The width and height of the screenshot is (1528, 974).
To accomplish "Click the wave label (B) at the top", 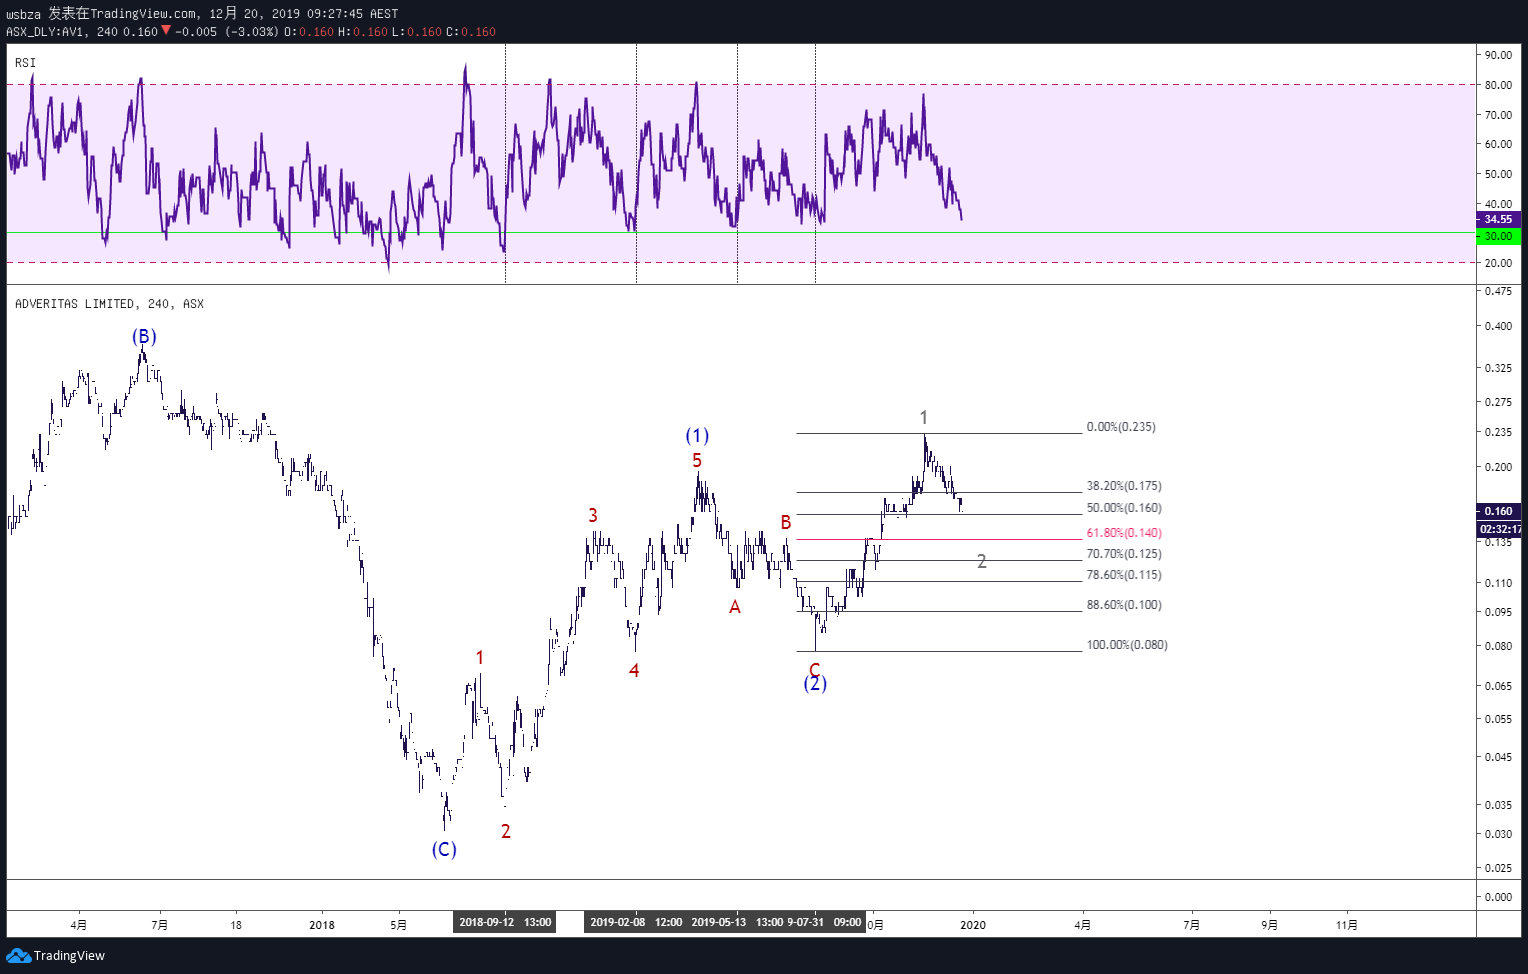I will coord(144,337).
